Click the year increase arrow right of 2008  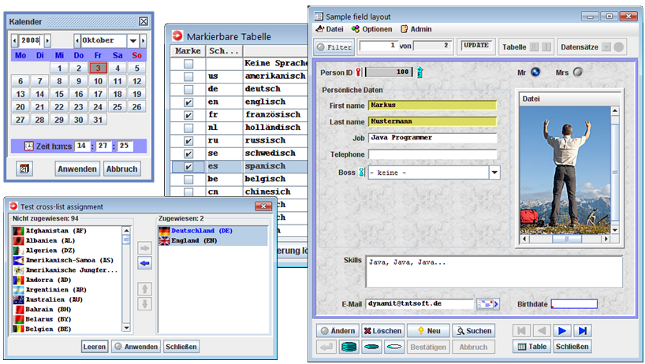47,41
